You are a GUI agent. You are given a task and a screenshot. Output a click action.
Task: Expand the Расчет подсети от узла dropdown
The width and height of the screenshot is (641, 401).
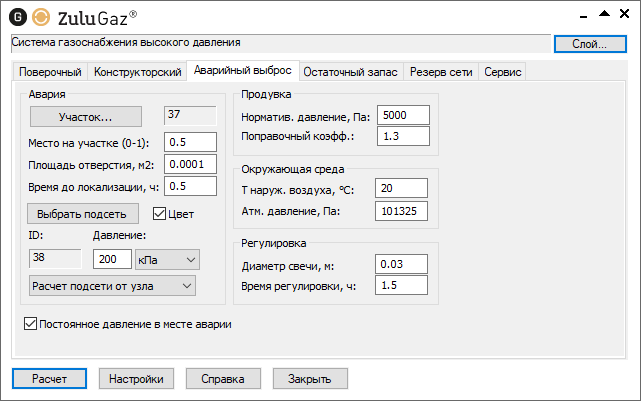coord(112,286)
